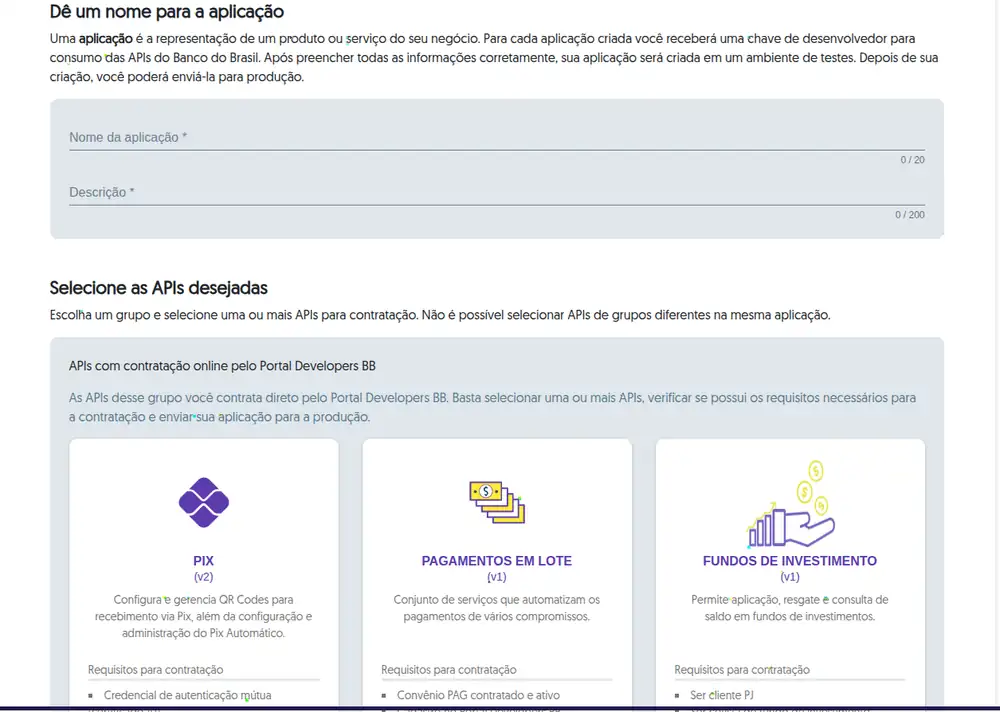Click the 'Dê um nome para a aplicação' heading
The width and height of the screenshot is (1000, 712).
167,11
